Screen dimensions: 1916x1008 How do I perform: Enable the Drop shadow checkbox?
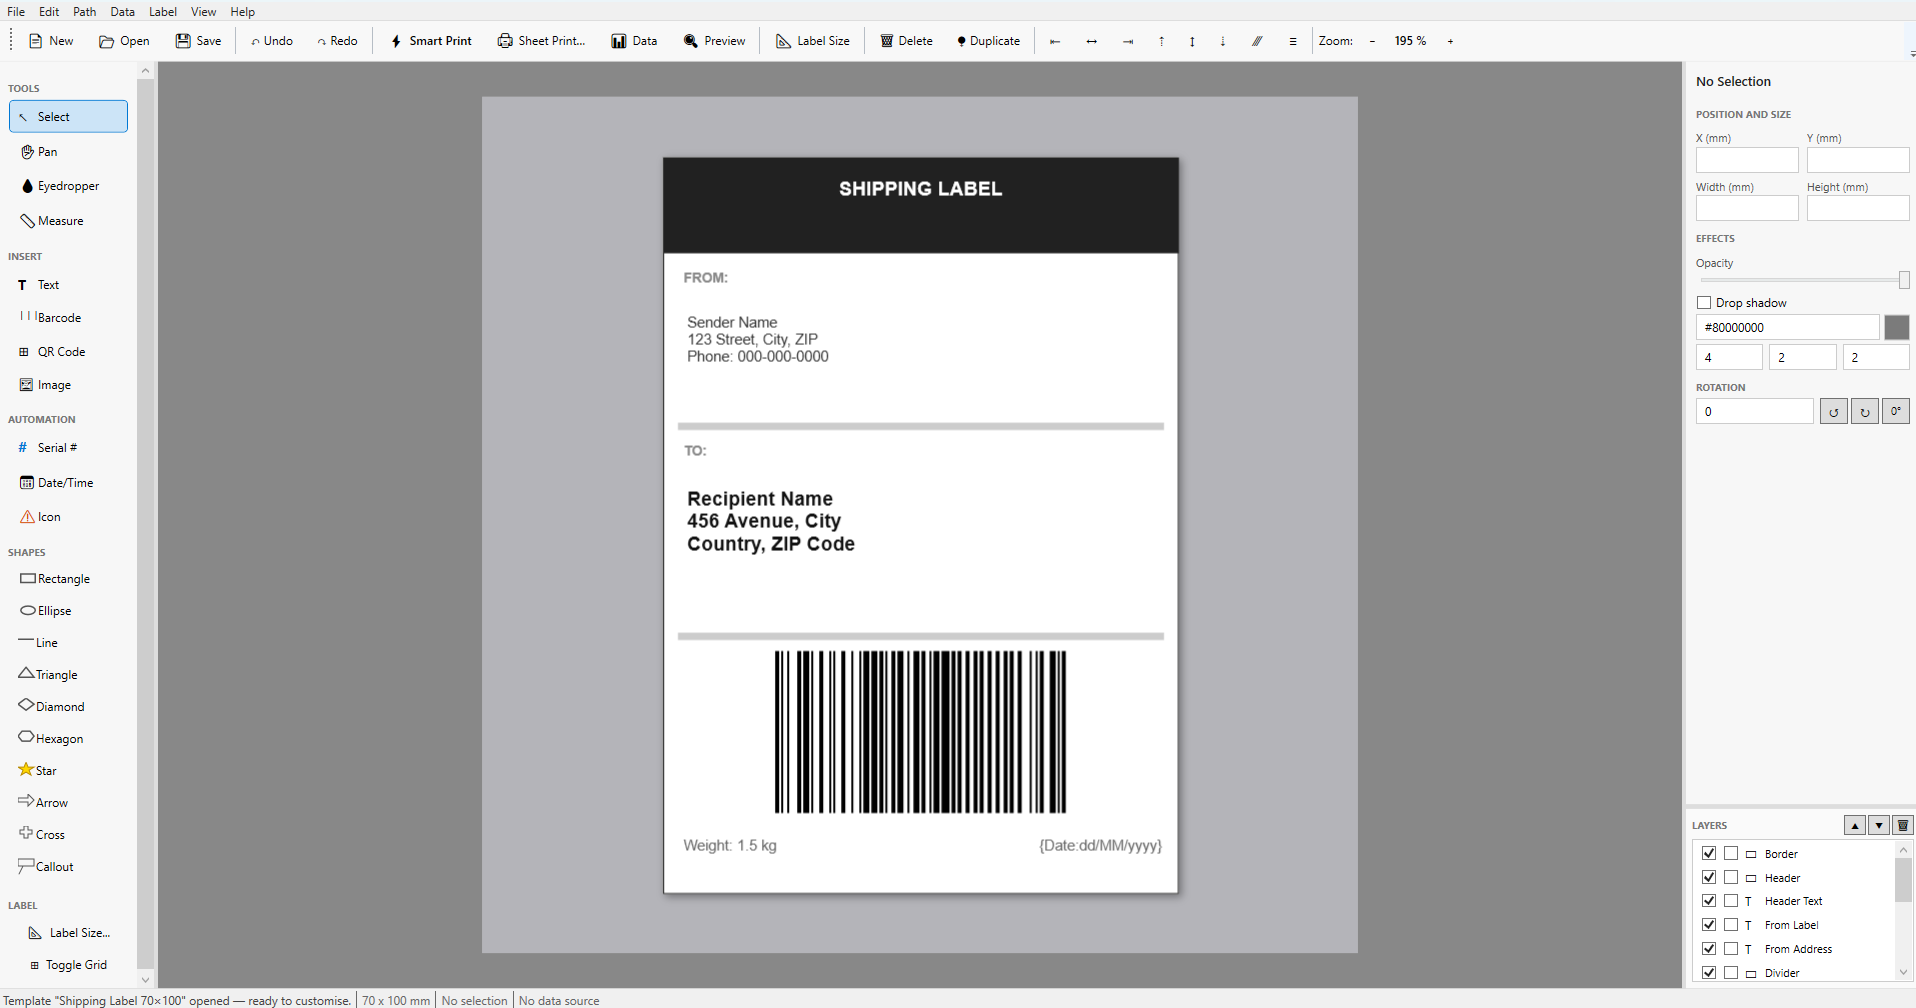(1704, 303)
